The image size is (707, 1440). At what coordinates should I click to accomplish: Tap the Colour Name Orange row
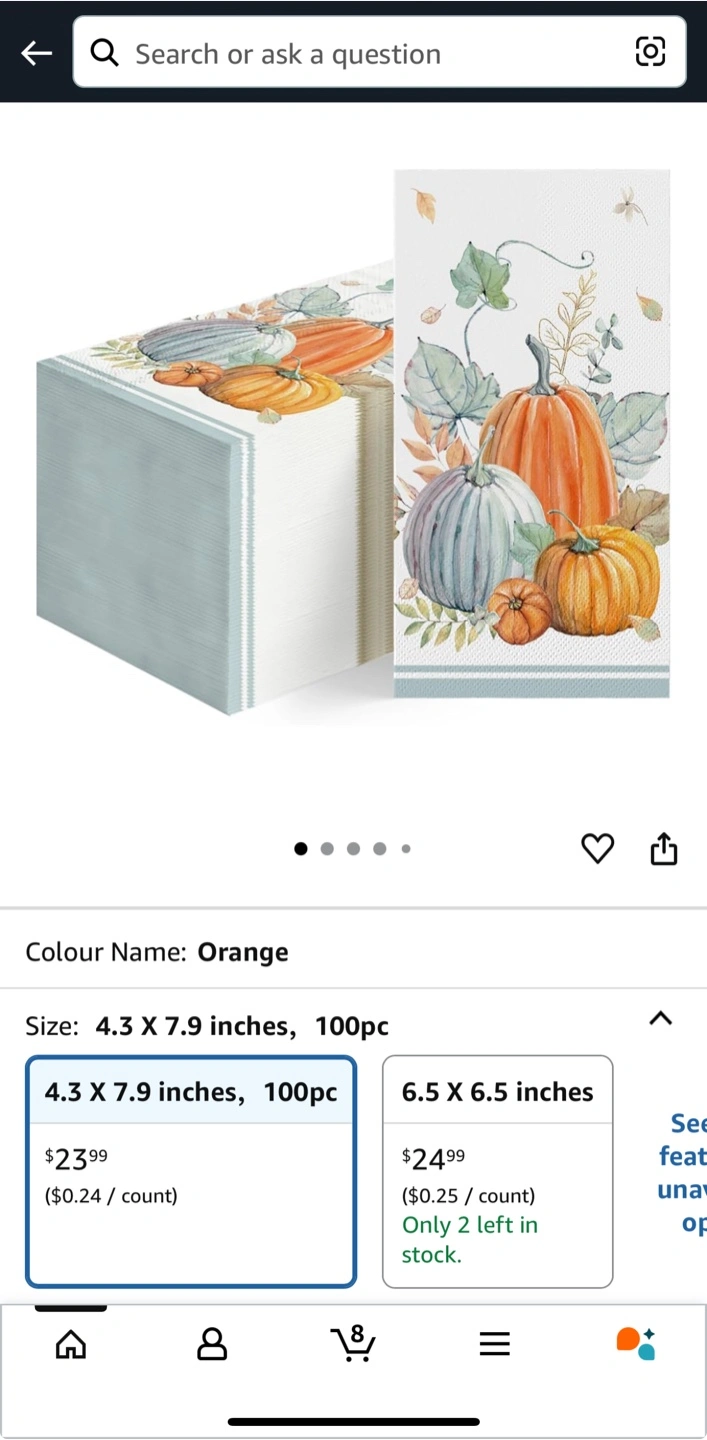point(353,952)
